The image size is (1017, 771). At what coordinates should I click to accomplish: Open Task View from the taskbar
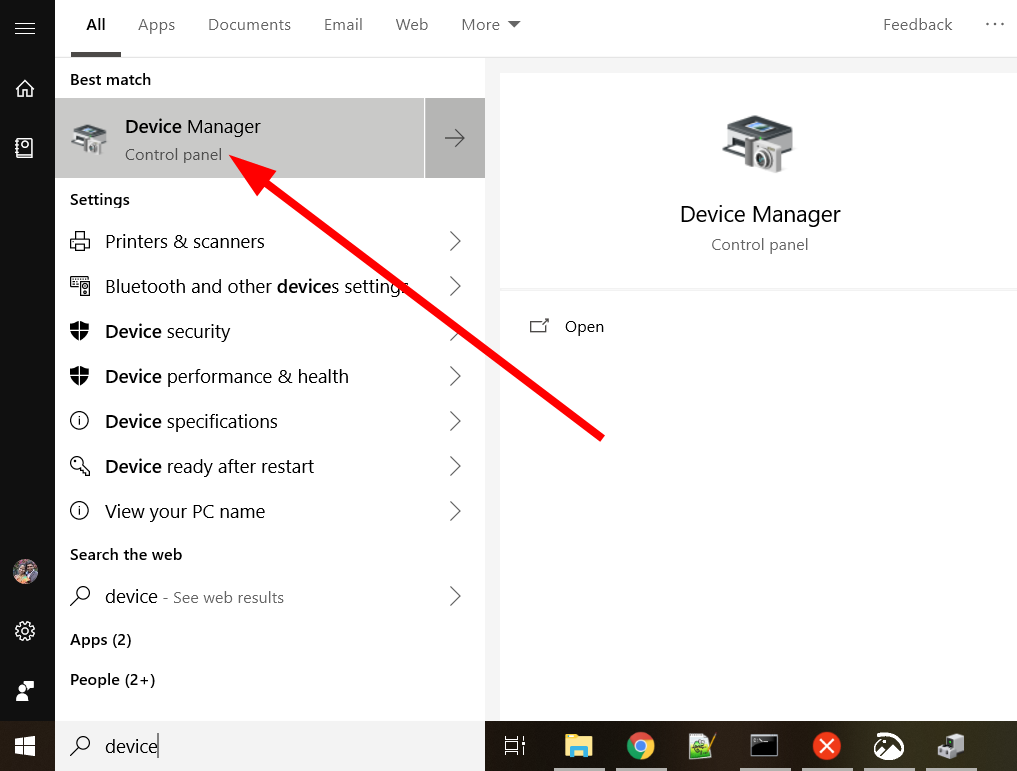(x=514, y=746)
